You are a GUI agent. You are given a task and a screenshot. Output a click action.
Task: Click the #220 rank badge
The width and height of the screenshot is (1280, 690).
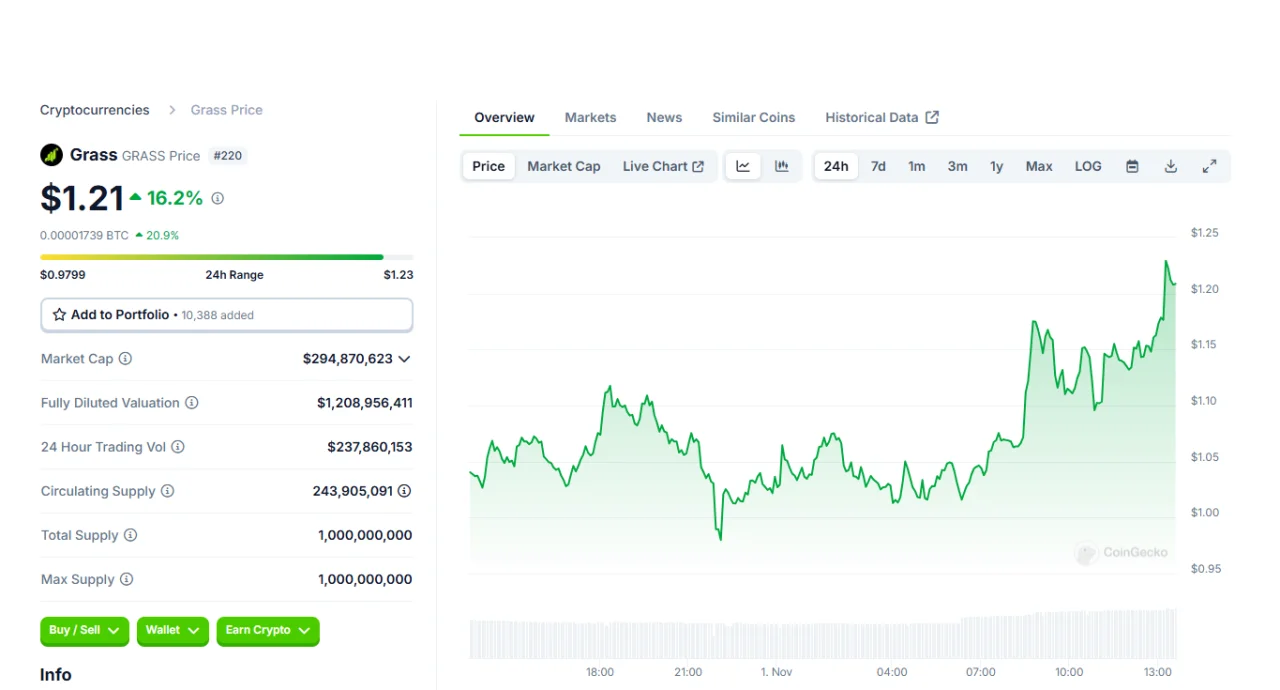click(227, 156)
